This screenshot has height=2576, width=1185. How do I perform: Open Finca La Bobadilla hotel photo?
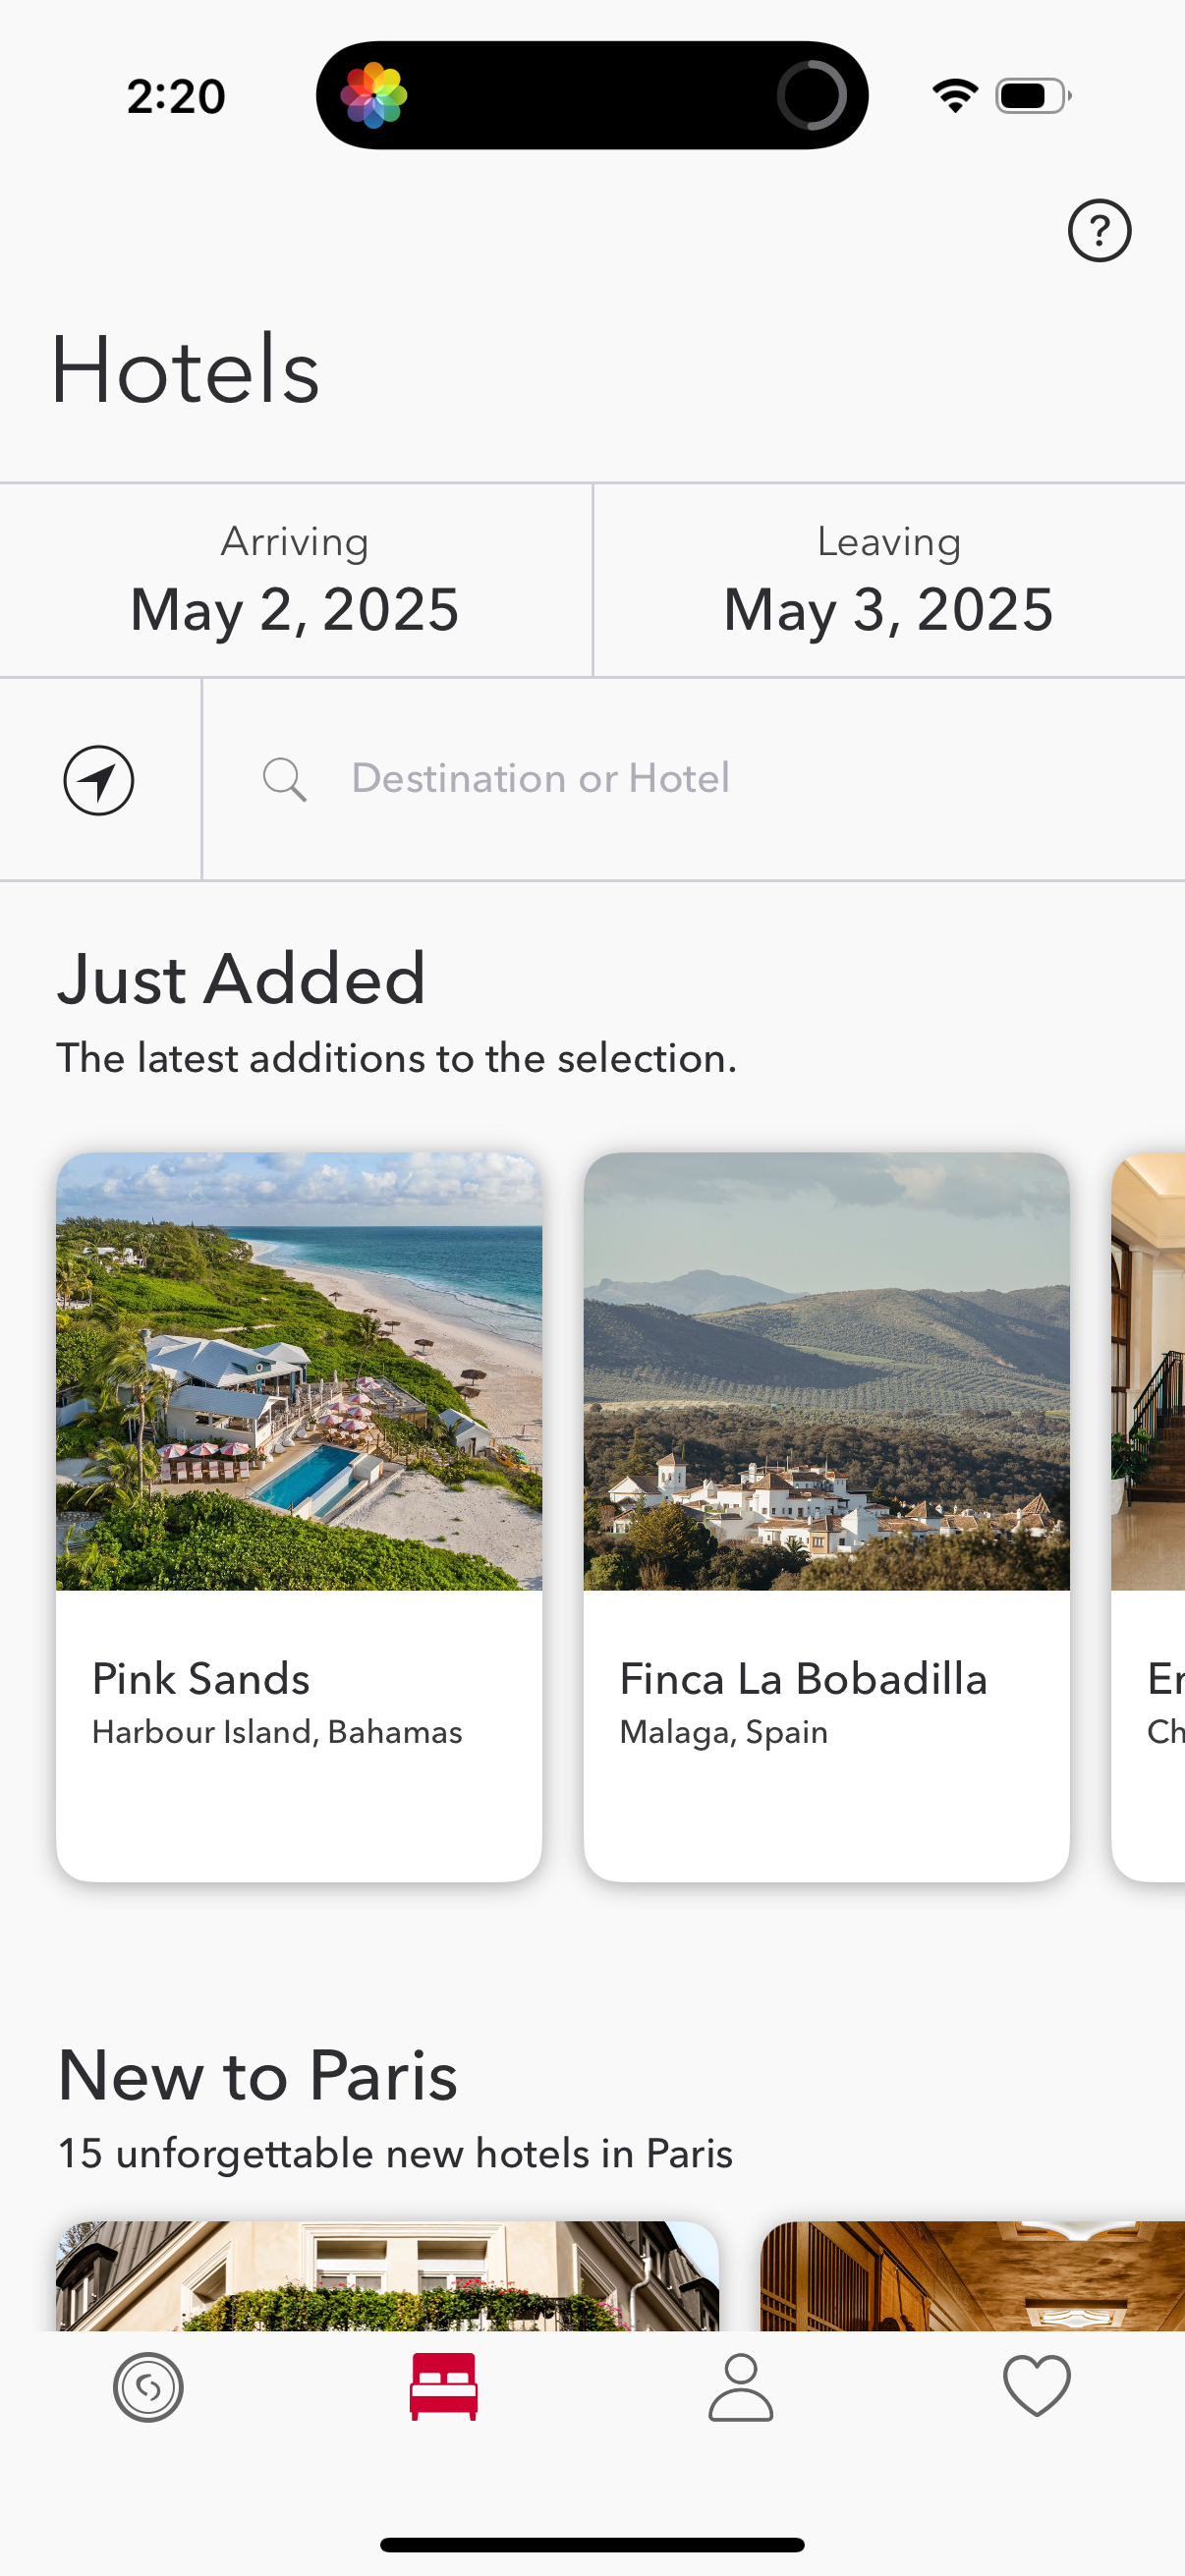pos(826,1371)
